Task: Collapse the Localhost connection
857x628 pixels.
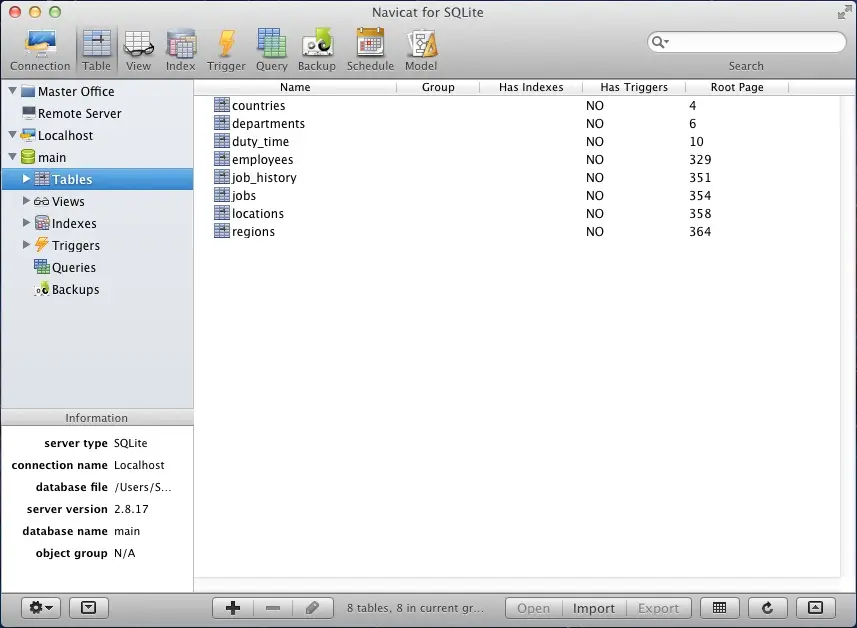Action: click(x=13, y=134)
